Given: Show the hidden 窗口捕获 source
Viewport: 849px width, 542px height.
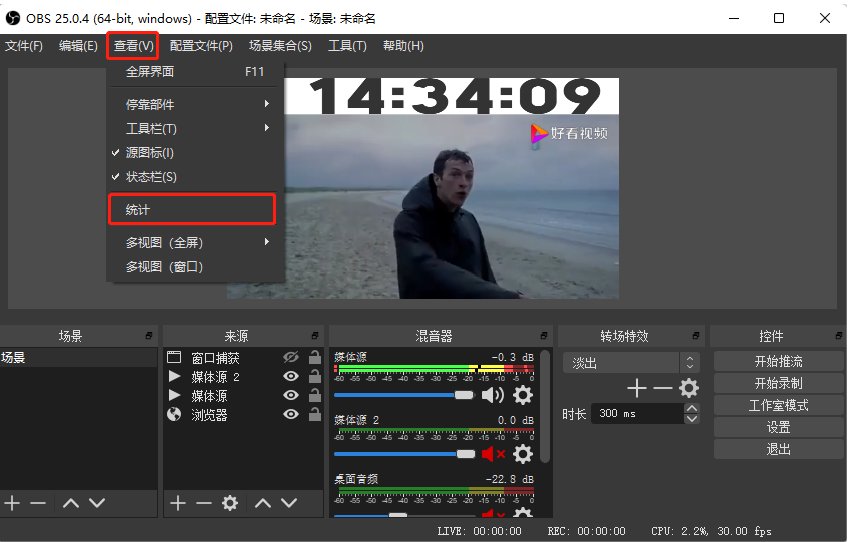Looking at the screenshot, I should click(291, 357).
